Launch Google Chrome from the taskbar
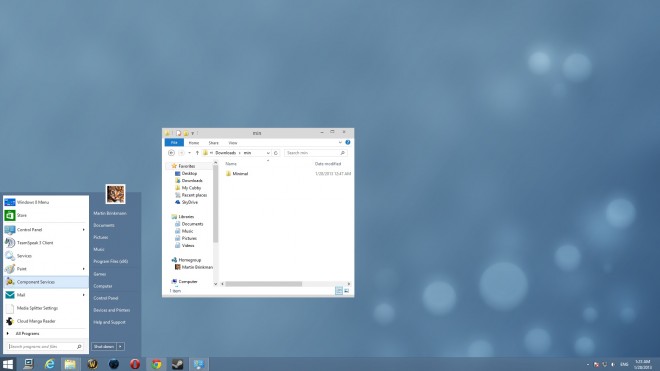This screenshot has width=660, height=371. tap(157, 364)
